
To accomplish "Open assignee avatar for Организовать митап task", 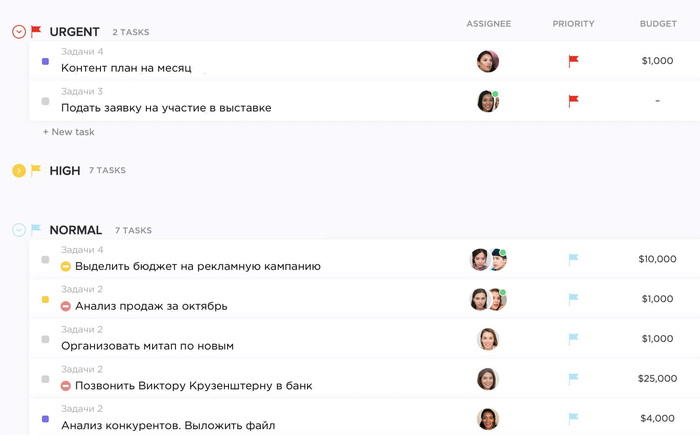I will [487, 339].
